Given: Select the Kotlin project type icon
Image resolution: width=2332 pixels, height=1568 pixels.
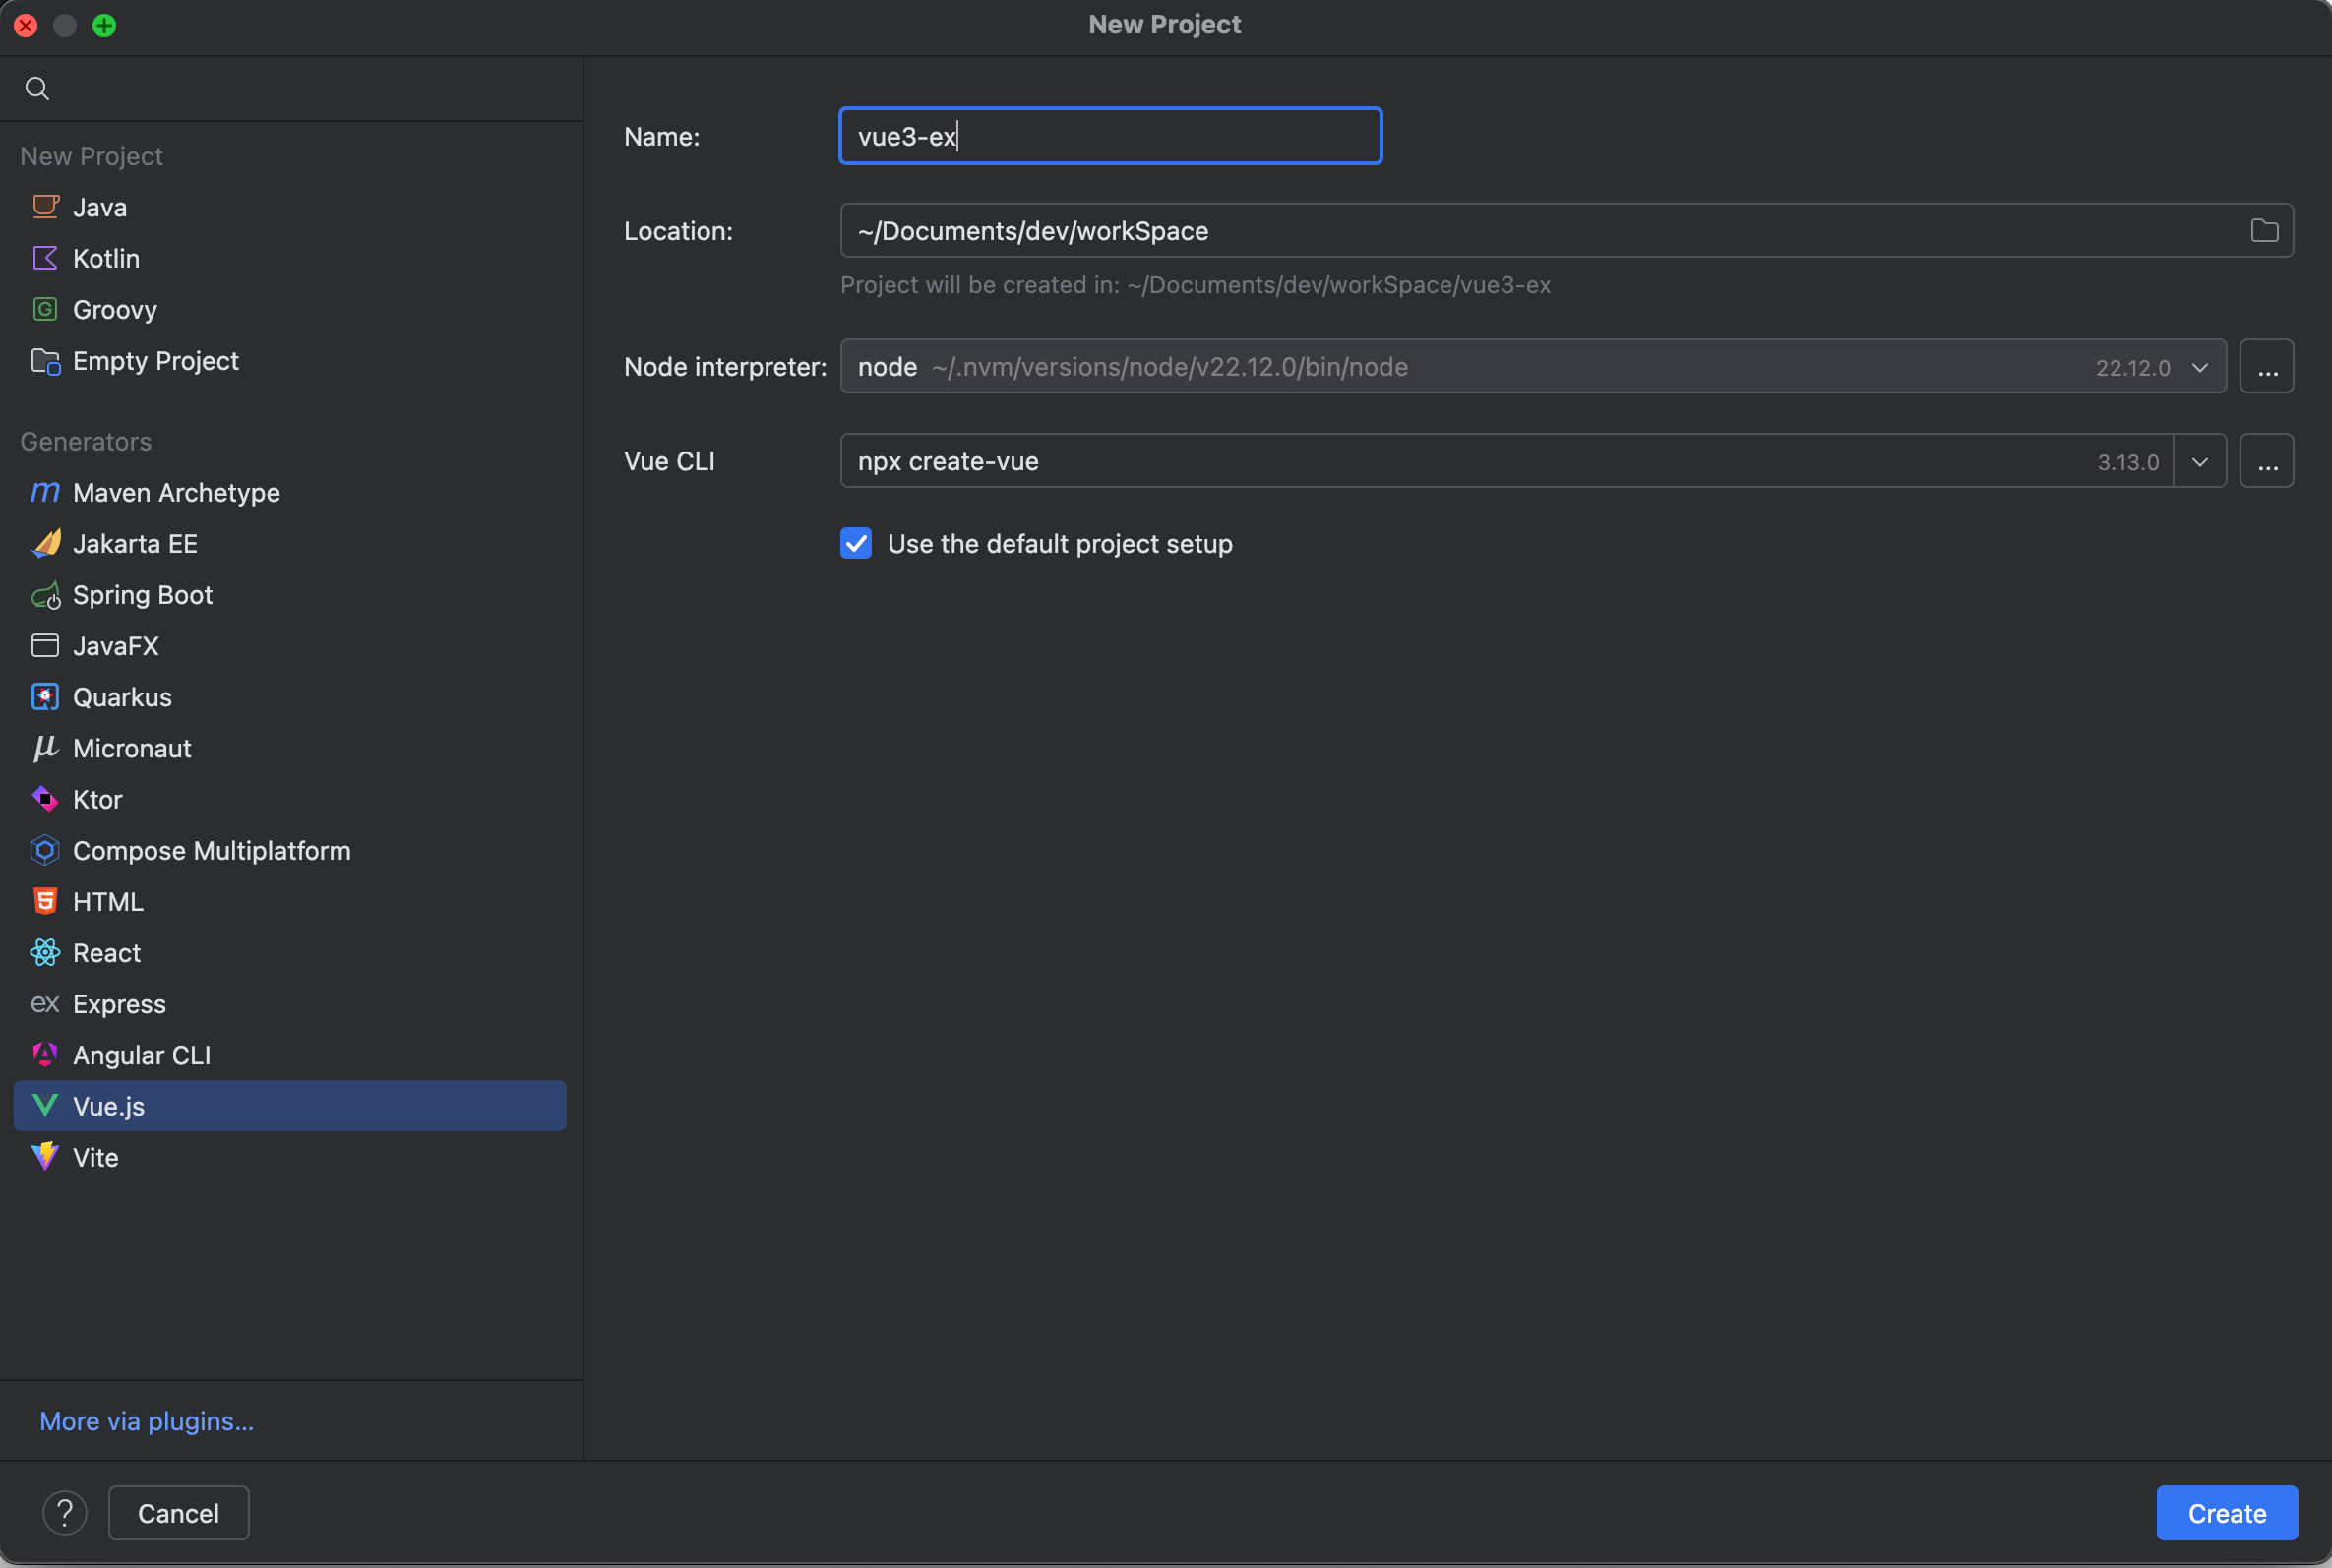Looking at the screenshot, I should click(46, 259).
